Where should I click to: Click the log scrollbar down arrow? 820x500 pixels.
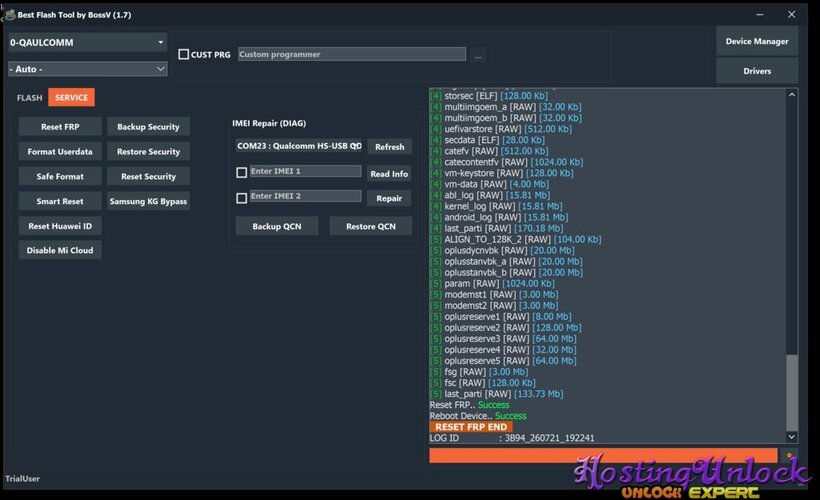(792, 437)
